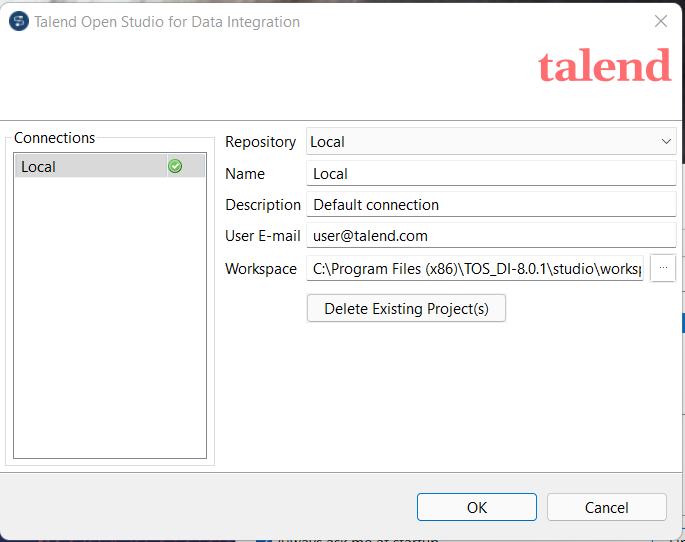Open the Repository dropdown
685x542 pixels.
491,142
